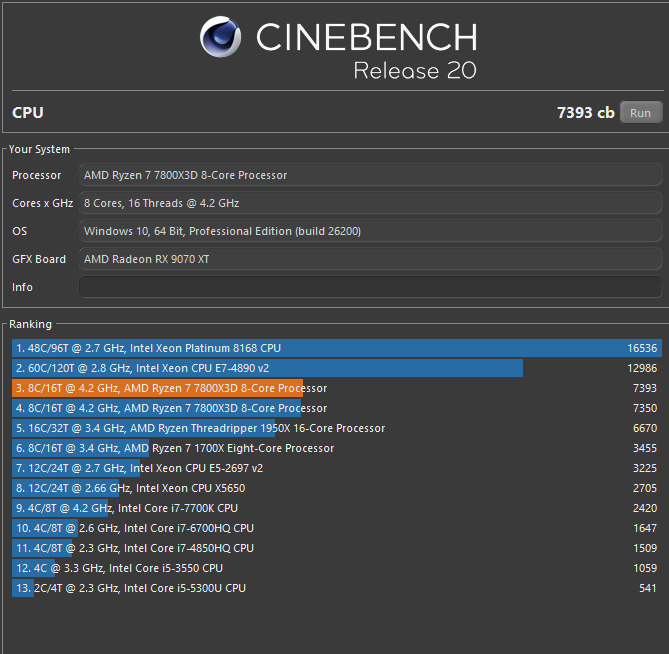Image resolution: width=669 pixels, height=654 pixels.
Task: Click the Cores x GHz value field
Action: coord(369,203)
